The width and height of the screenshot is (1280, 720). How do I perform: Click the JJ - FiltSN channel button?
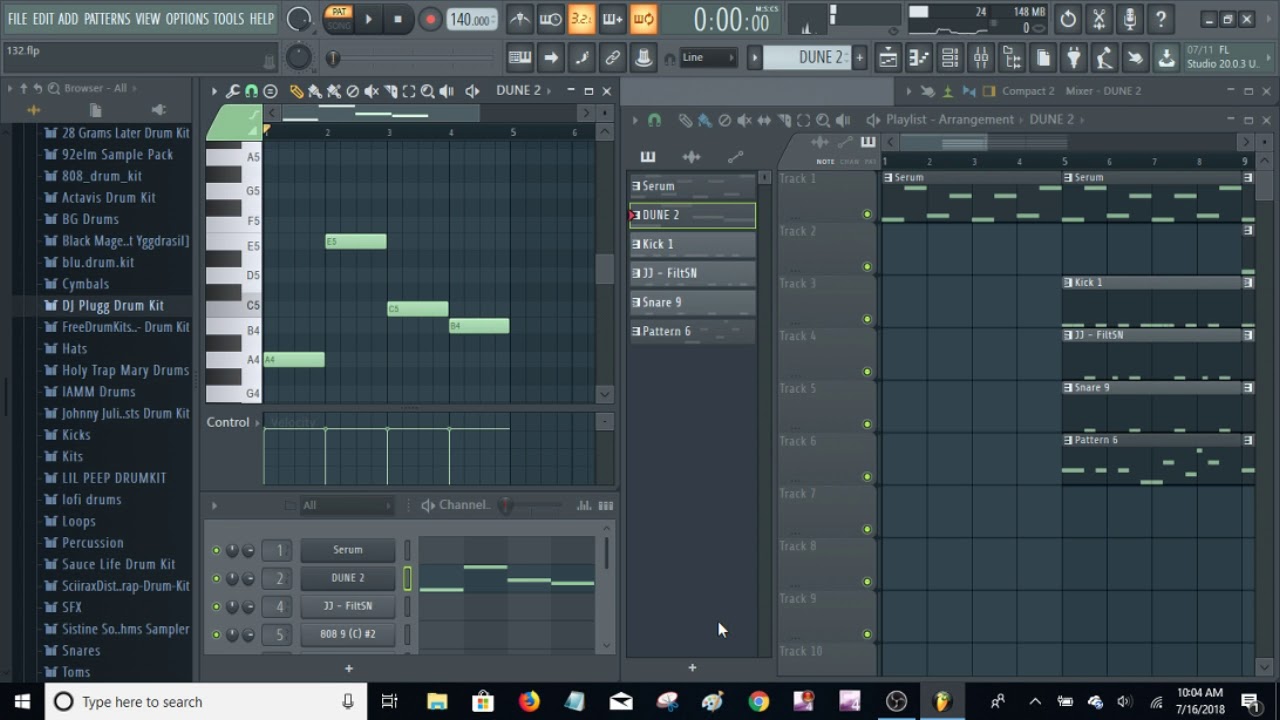pyautogui.click(x=348, y=606)
